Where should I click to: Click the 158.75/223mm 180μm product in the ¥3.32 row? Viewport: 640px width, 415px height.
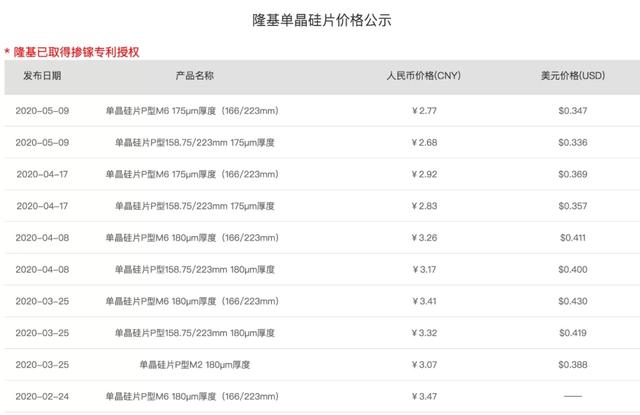click(194, 333)
